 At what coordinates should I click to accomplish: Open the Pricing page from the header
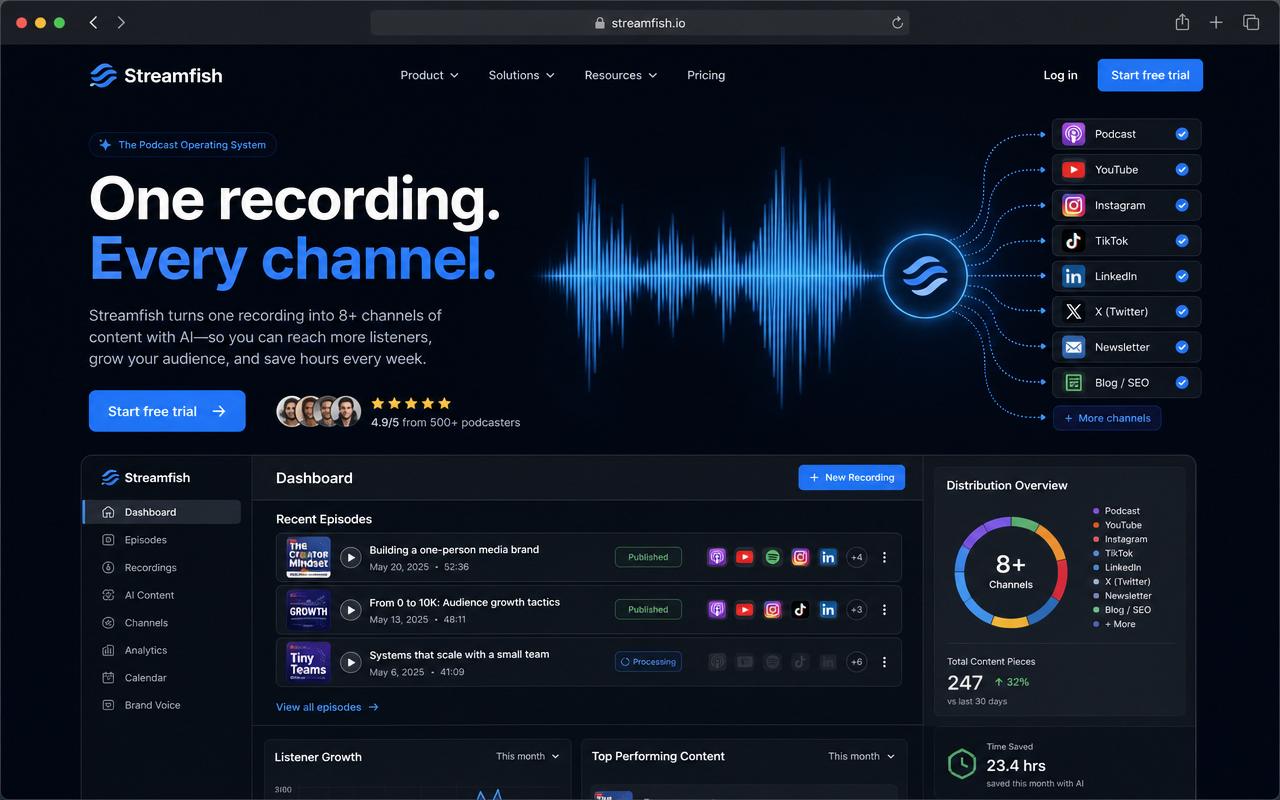706,75
